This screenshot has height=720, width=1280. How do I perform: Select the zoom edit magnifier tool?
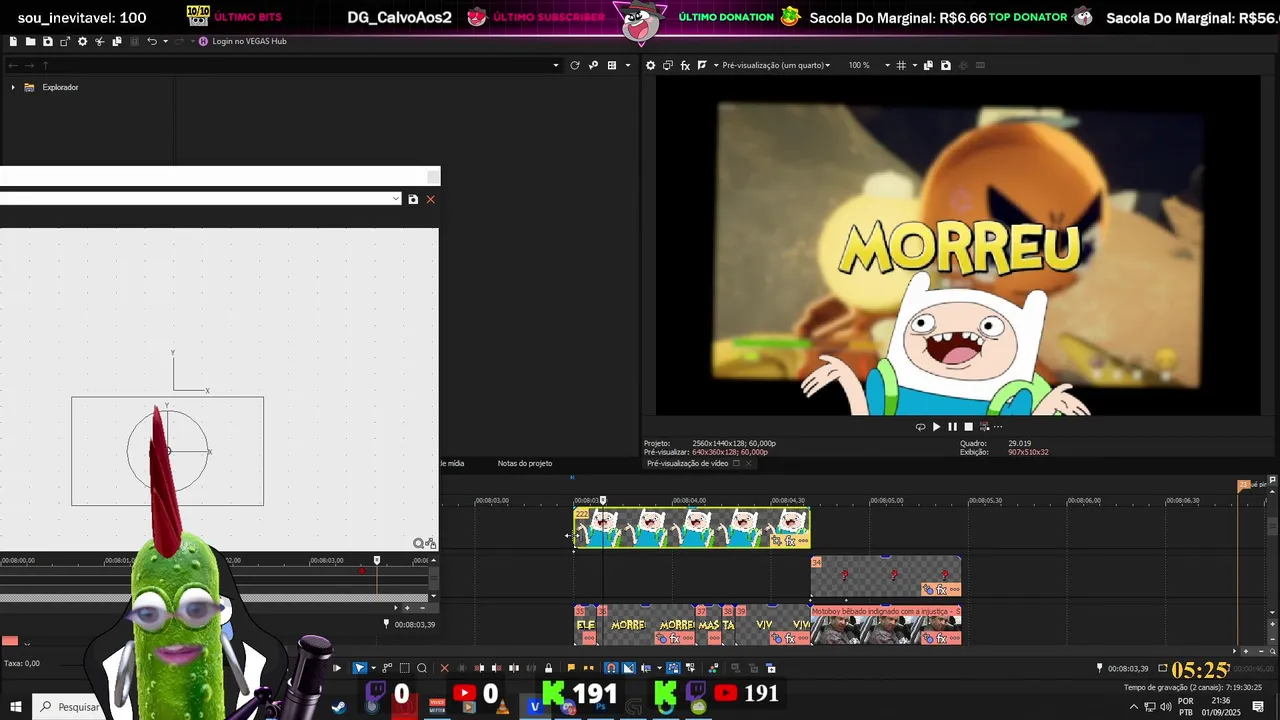pyautogui.click(x=421, y=668)
